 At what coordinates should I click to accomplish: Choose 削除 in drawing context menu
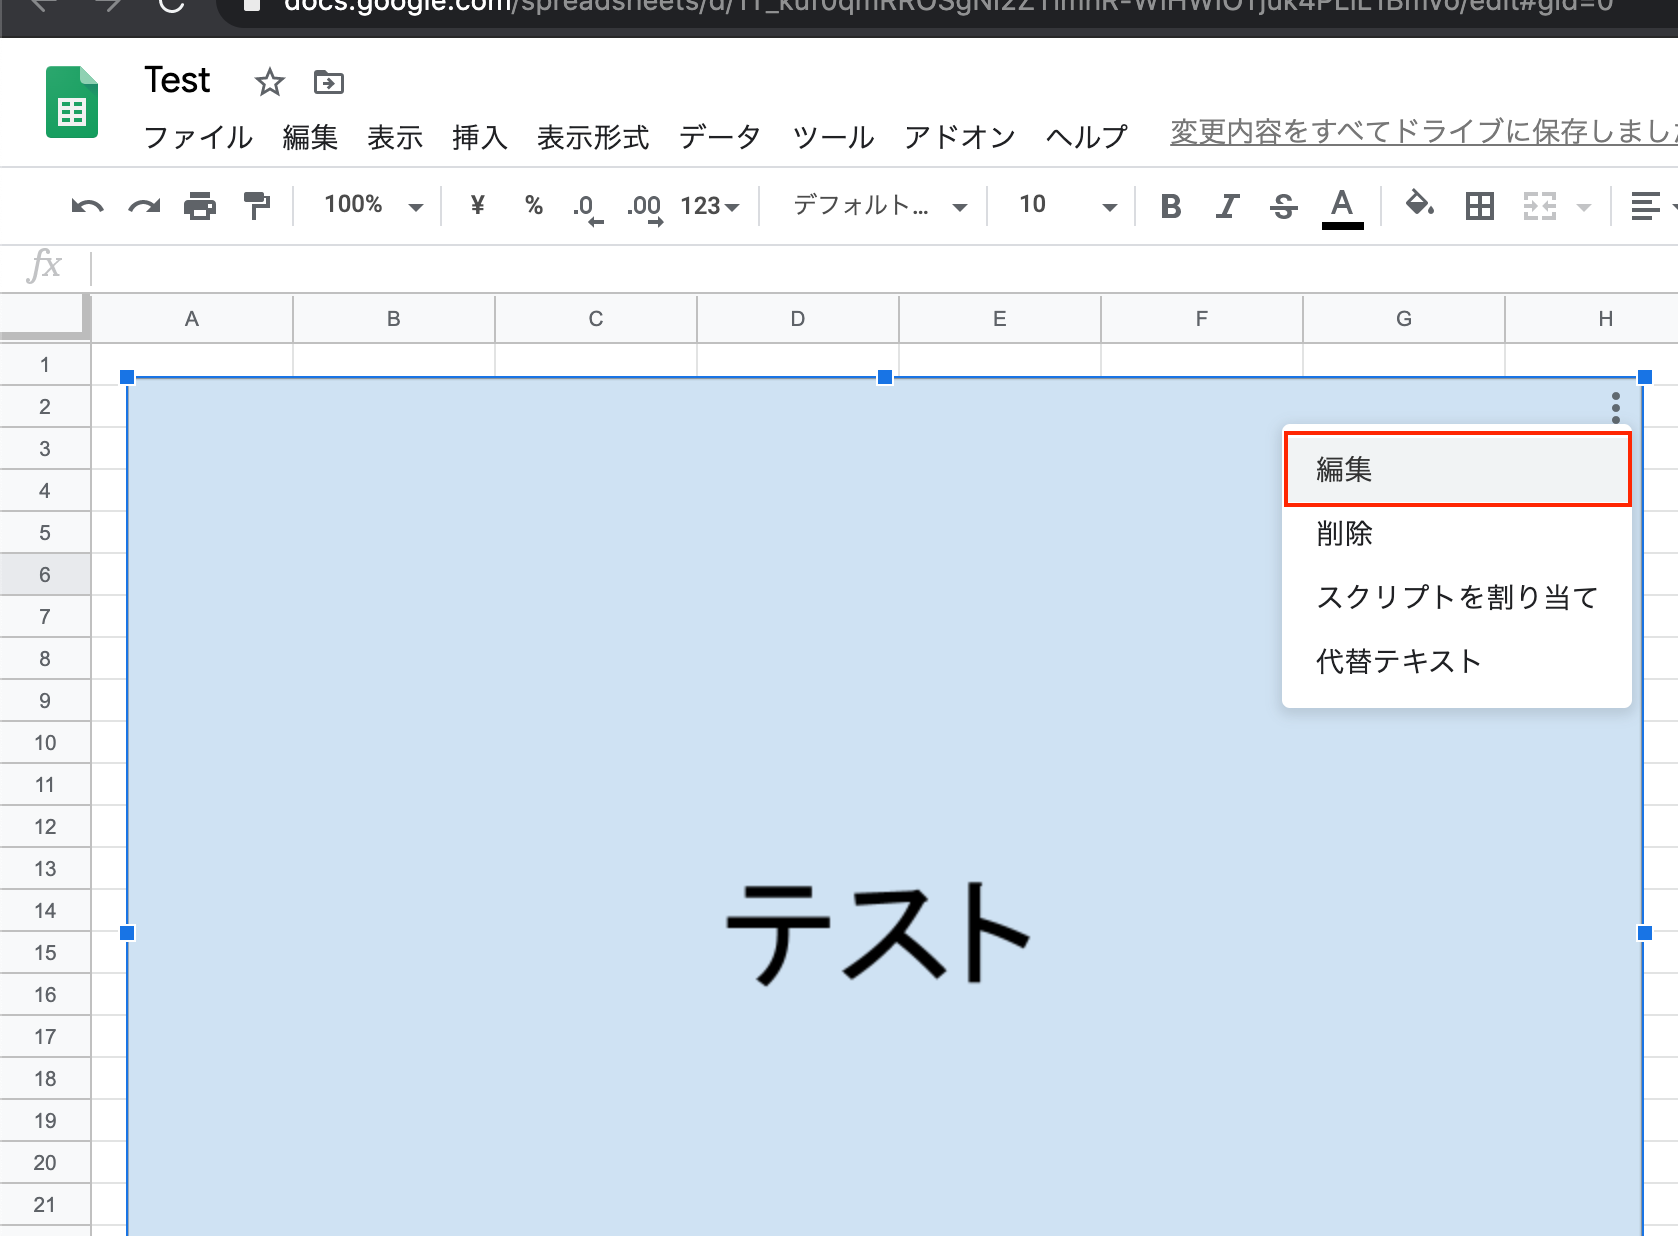click(x=1457, y=533)
